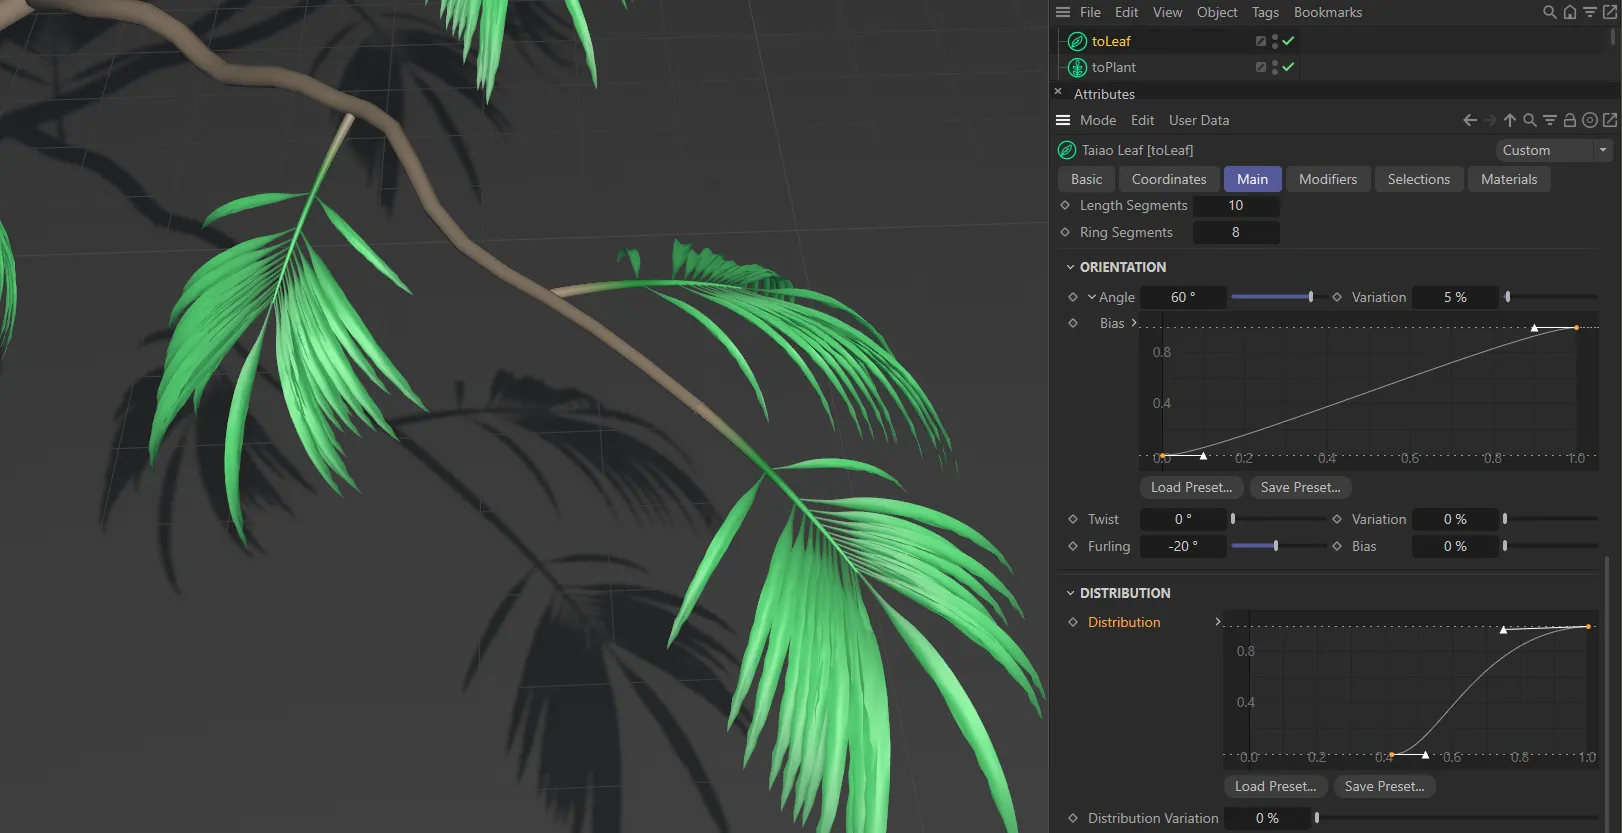Open the Object menu

coord(1217,12)
